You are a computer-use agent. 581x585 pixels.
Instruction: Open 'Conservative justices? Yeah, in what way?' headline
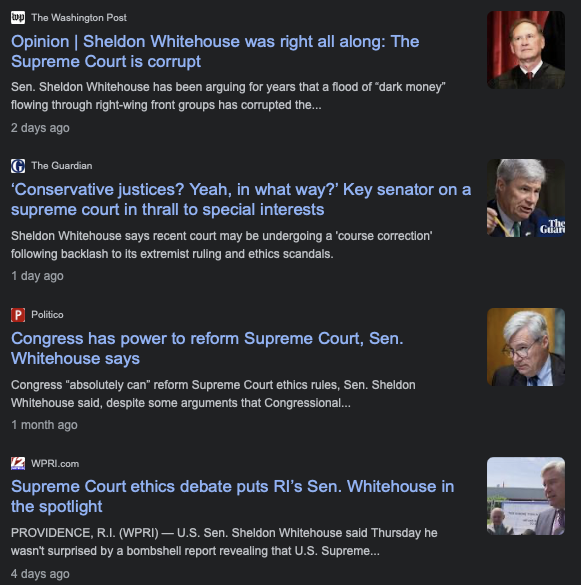241,200
